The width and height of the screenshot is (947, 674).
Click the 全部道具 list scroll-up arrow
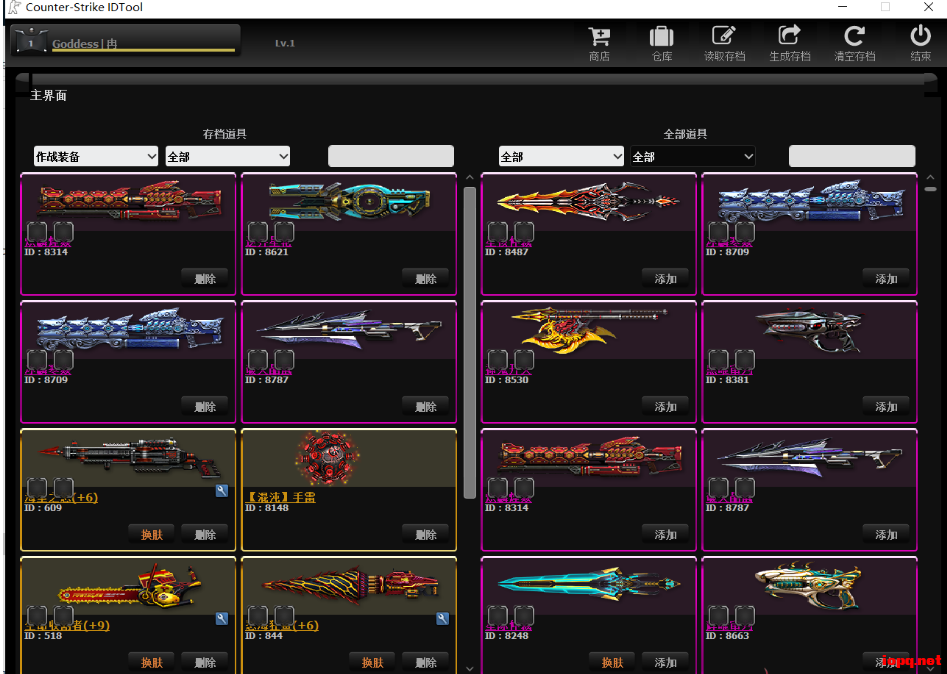[x=930, y=178]
